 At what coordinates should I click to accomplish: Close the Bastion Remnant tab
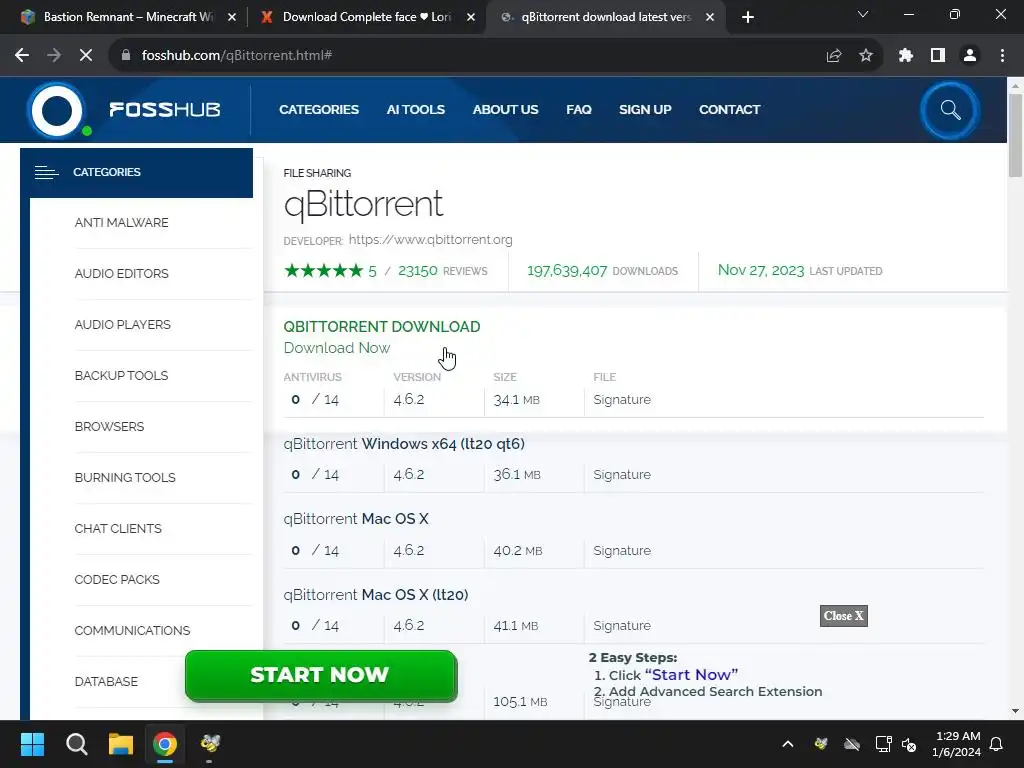[232, 17]
